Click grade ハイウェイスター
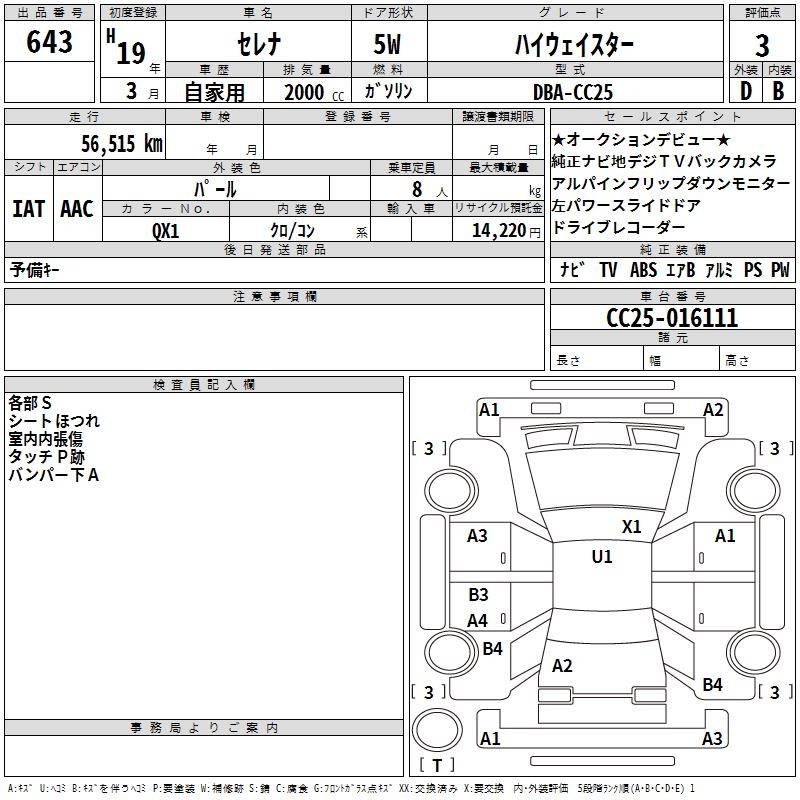 tap(574, 44)
